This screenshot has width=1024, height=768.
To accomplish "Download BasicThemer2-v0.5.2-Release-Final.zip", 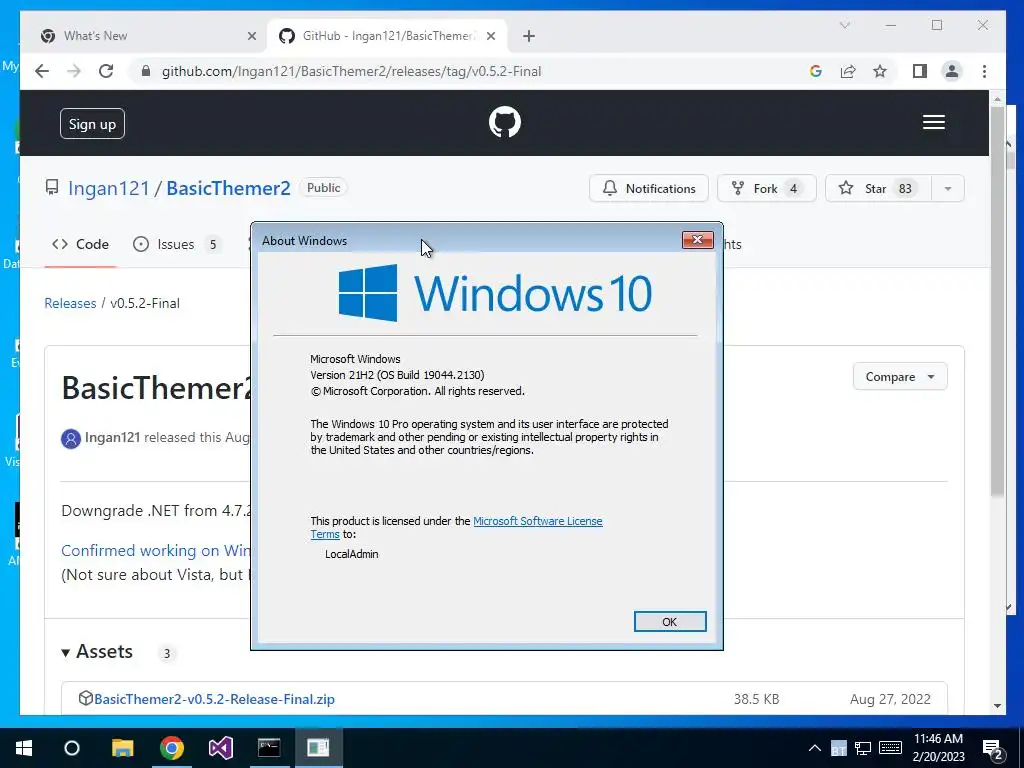I will (x=214, y=699).
